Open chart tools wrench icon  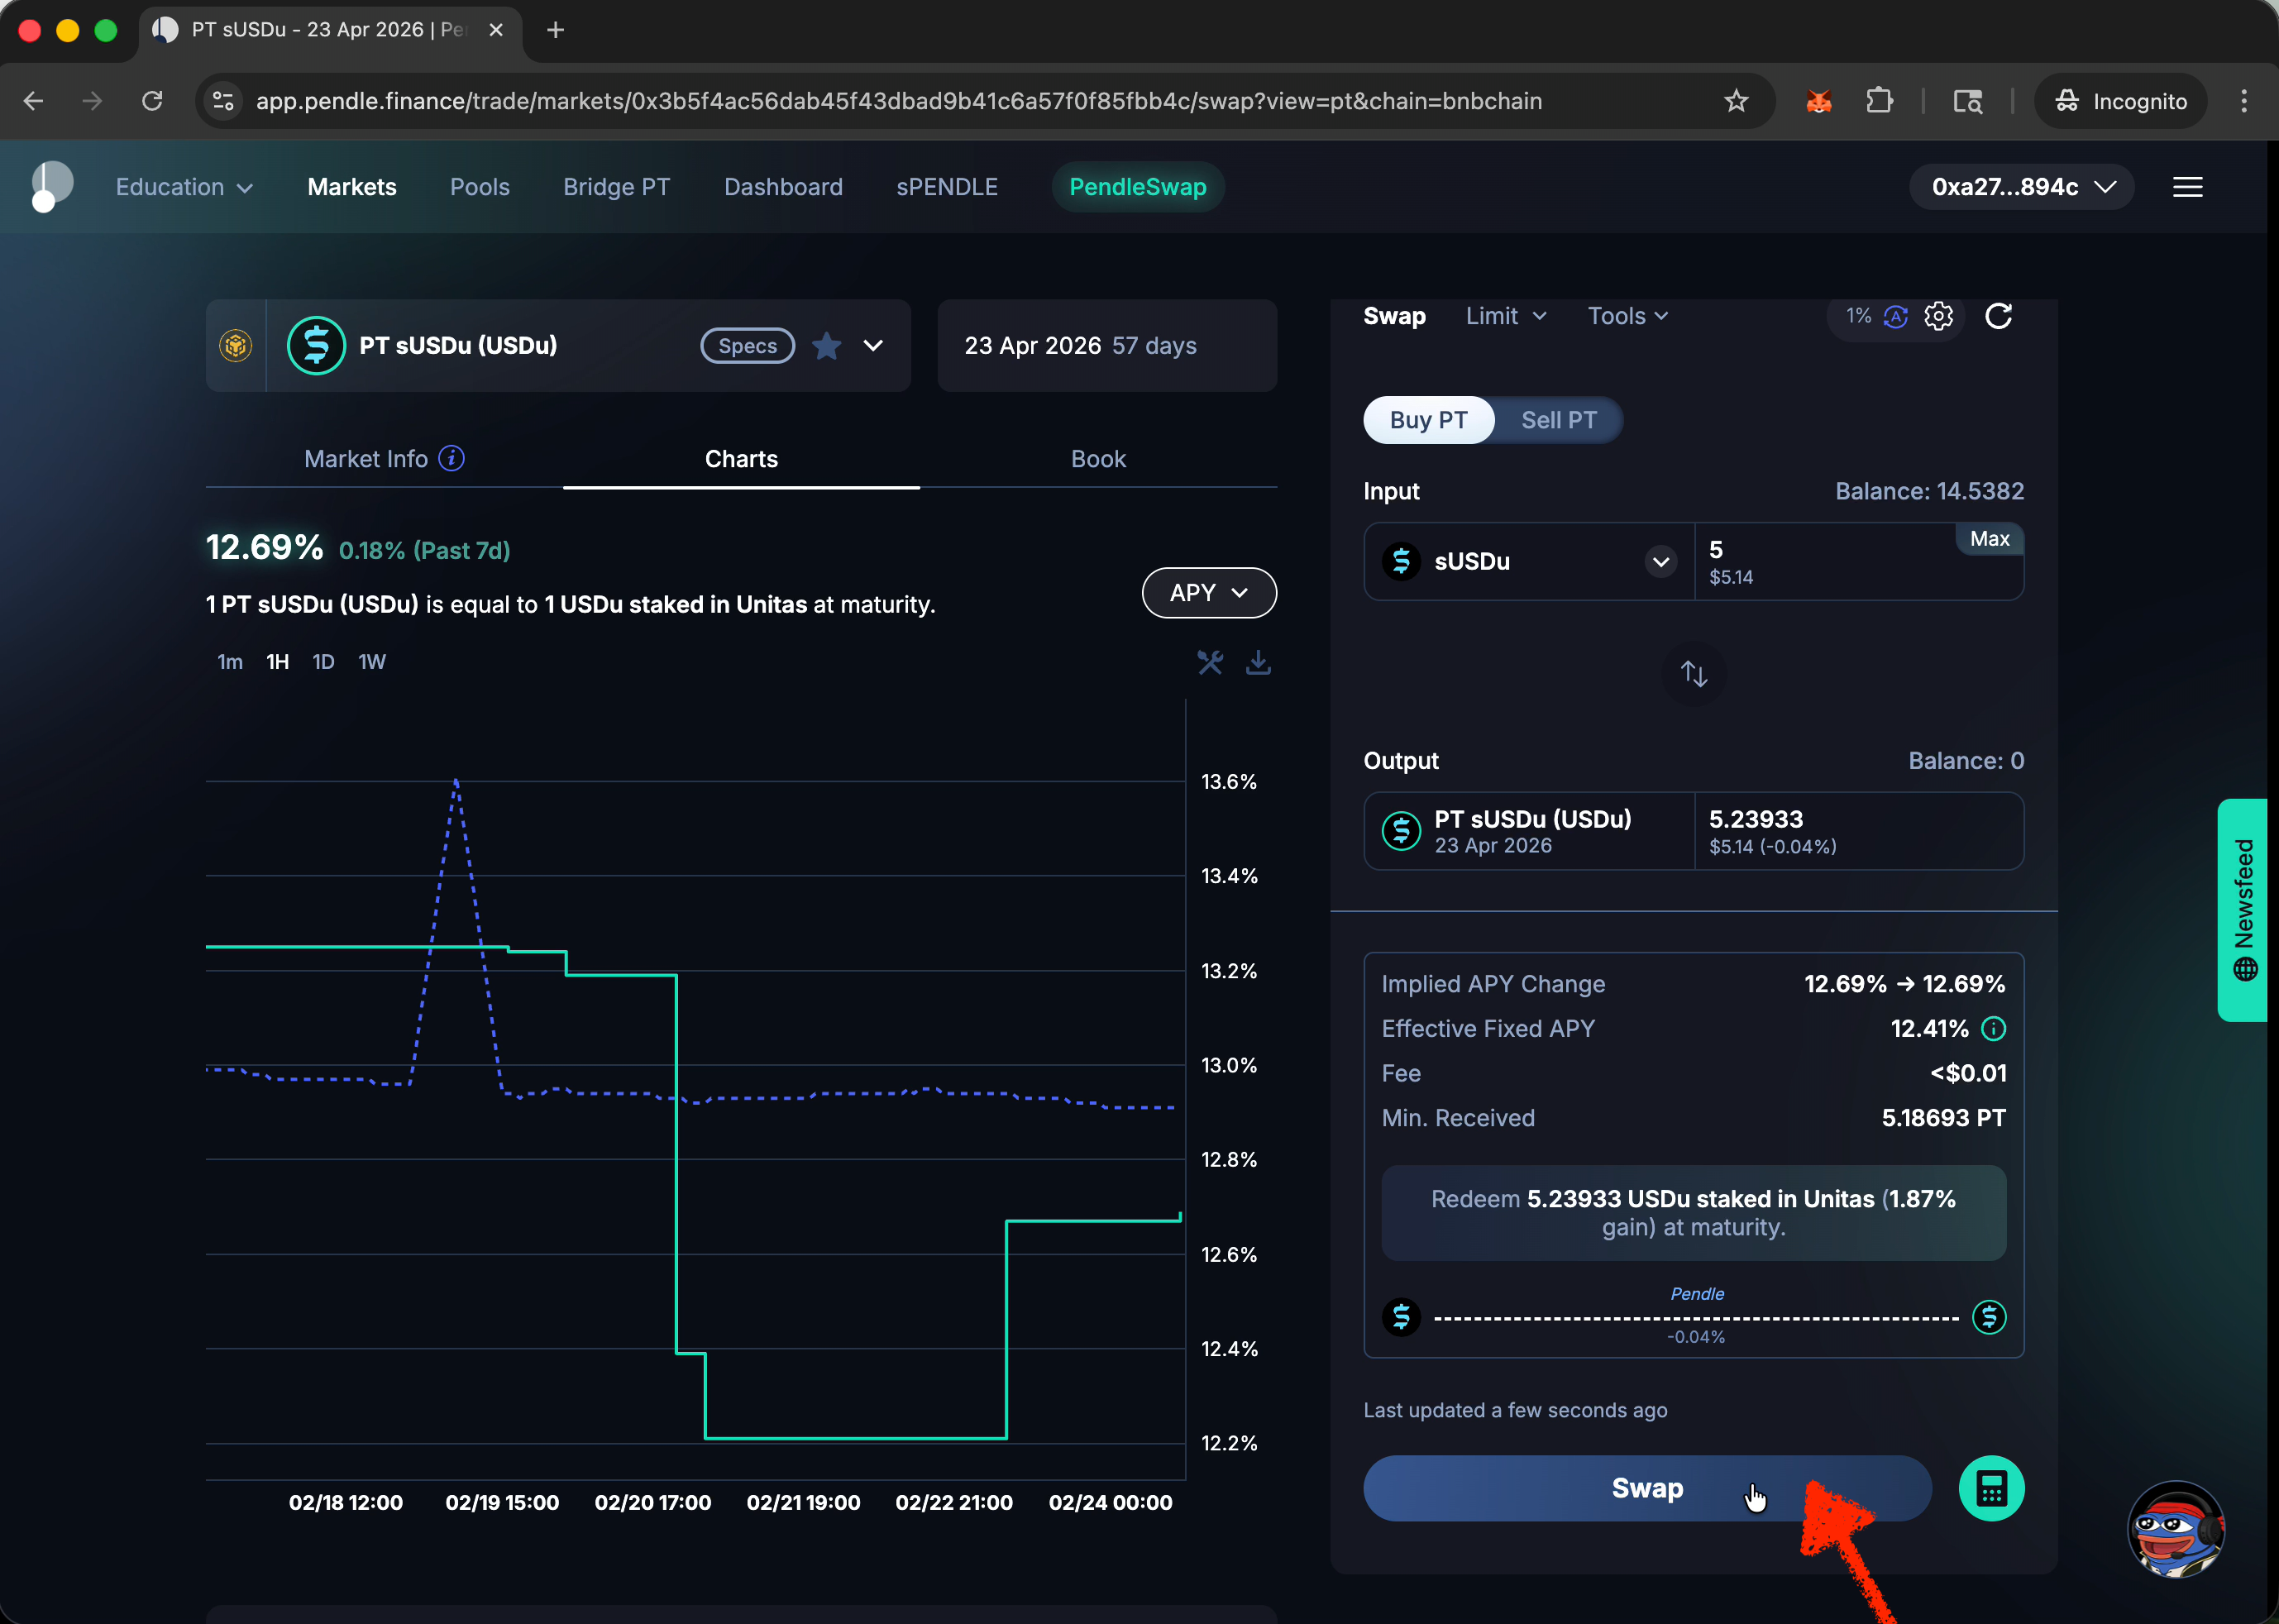pyautogui.click(x=1210, y=662)
